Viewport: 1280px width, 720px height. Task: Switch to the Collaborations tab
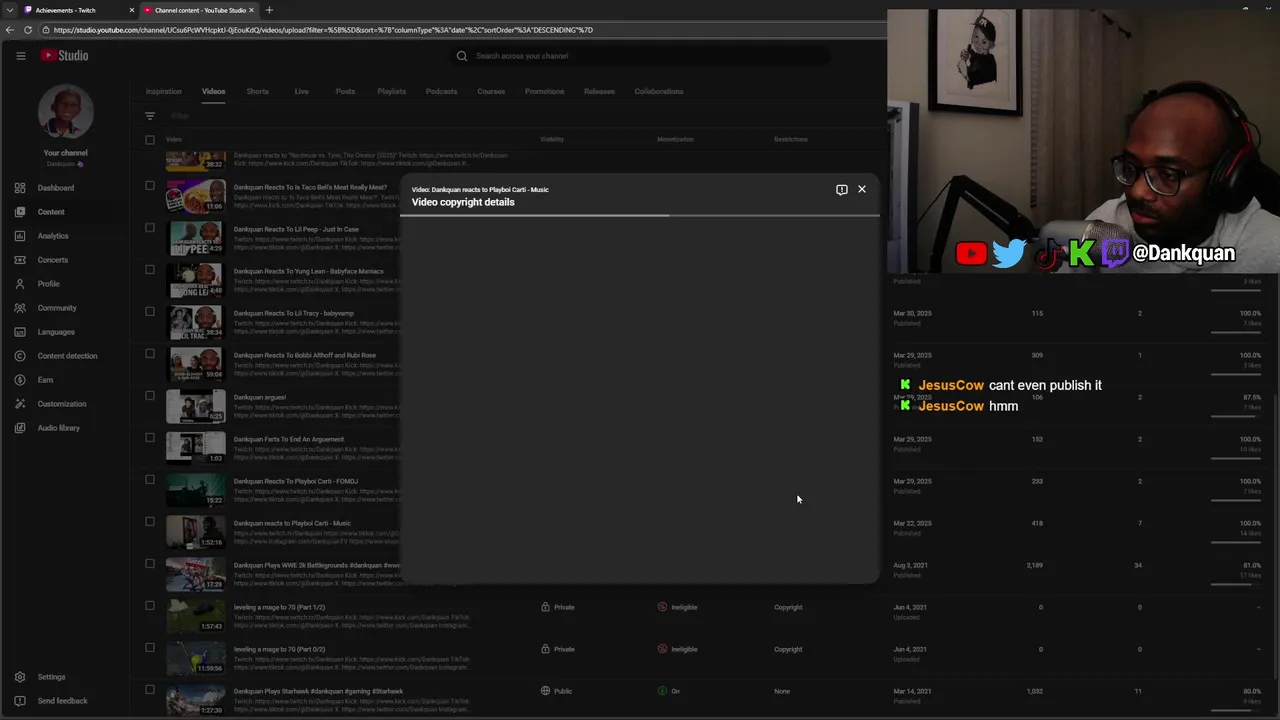pos(658,91)
